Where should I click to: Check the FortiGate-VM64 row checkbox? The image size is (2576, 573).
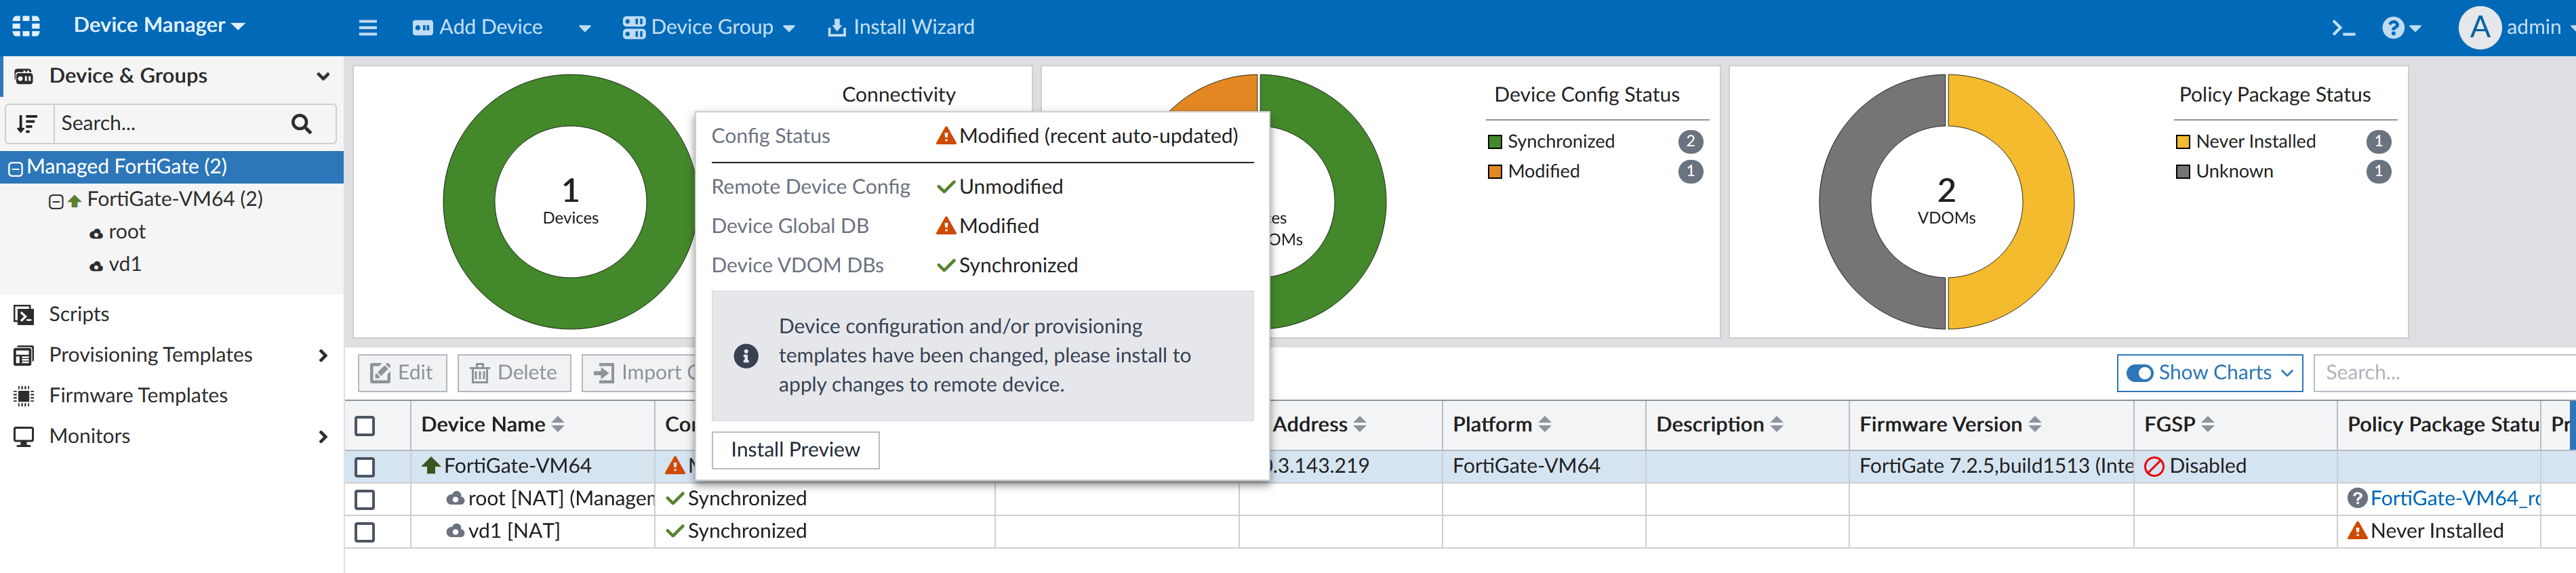[365, 466]
